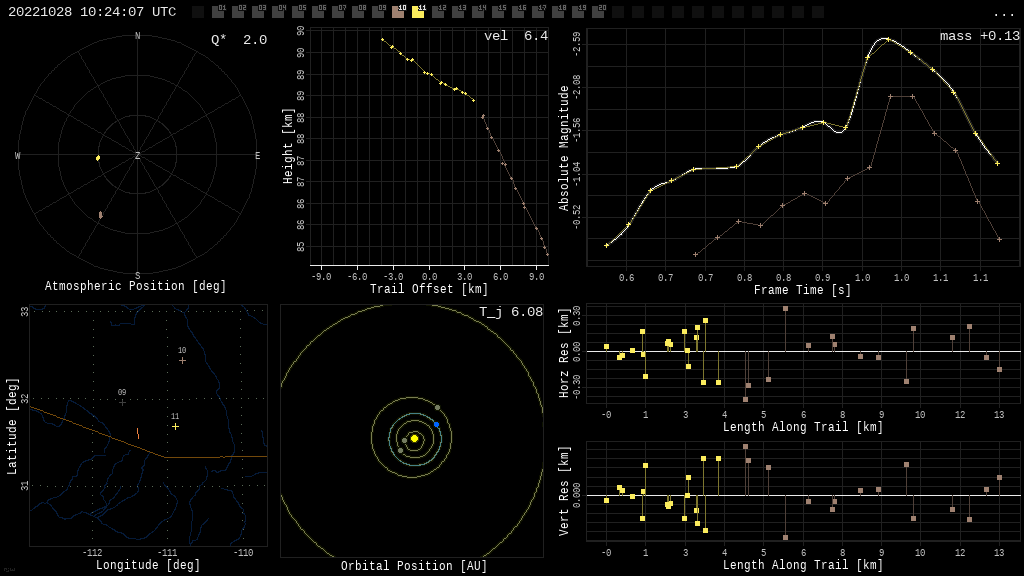Click the Sun at orbital plot center

click(414, 438)
